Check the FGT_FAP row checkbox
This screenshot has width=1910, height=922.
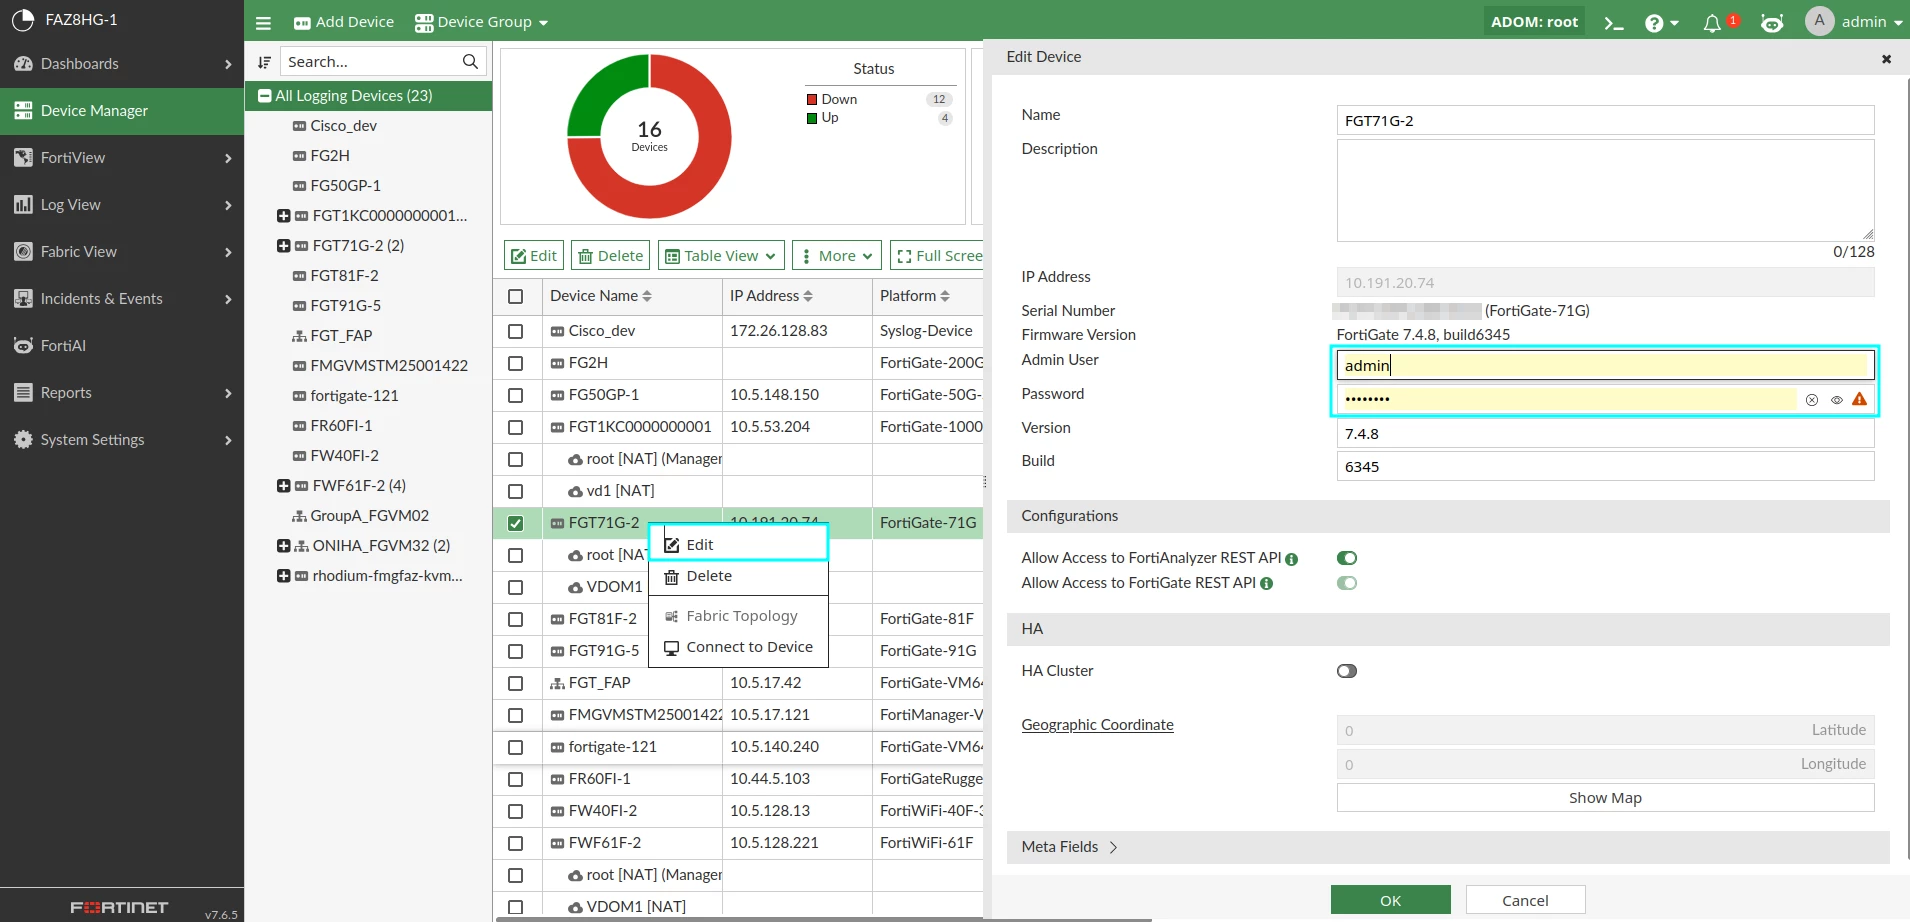coord(516,683)
